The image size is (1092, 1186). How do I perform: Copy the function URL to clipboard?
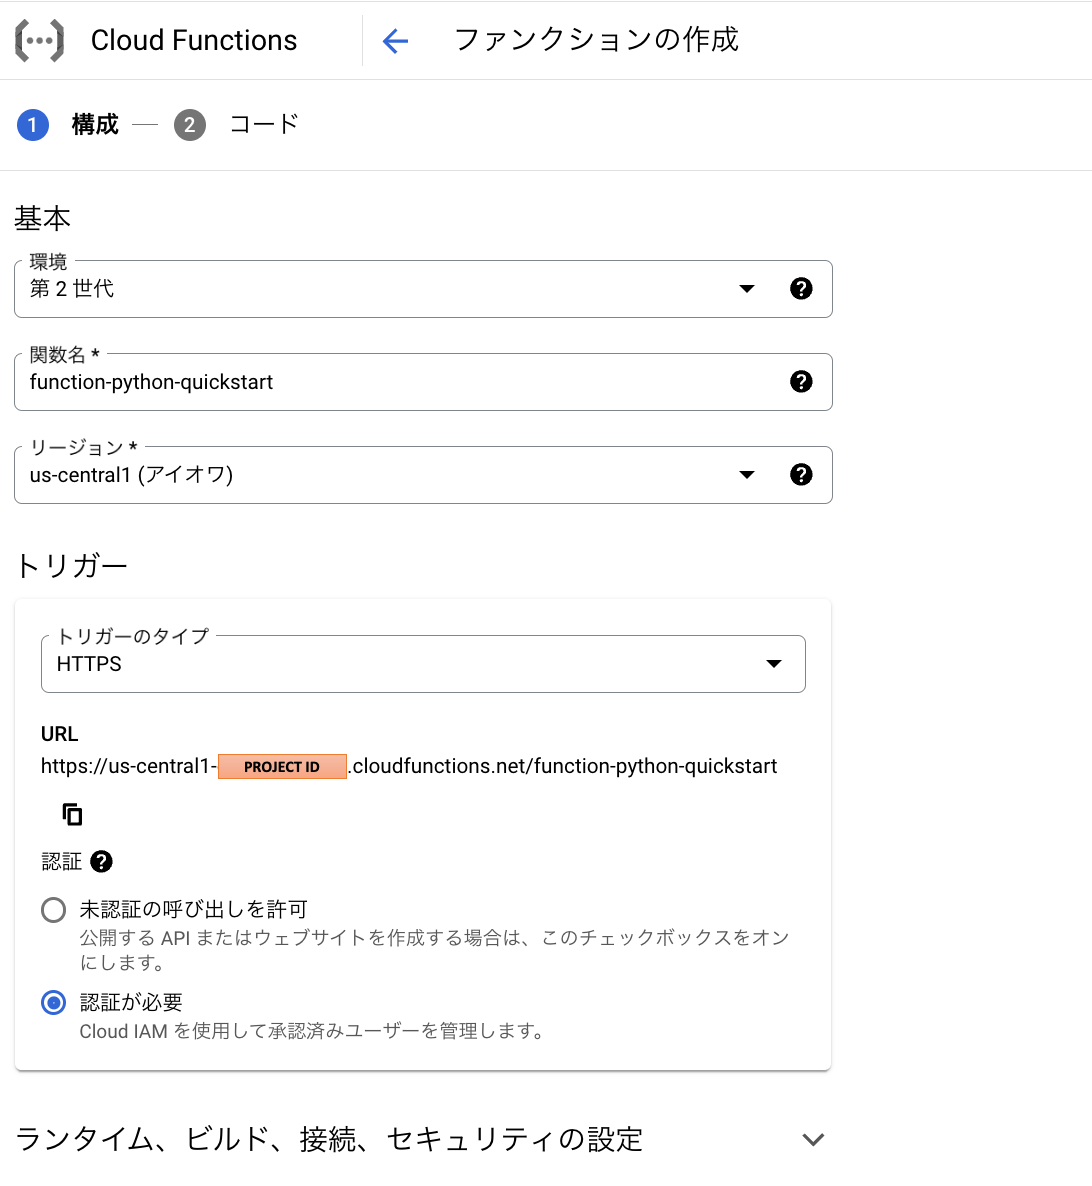point(72,815)
